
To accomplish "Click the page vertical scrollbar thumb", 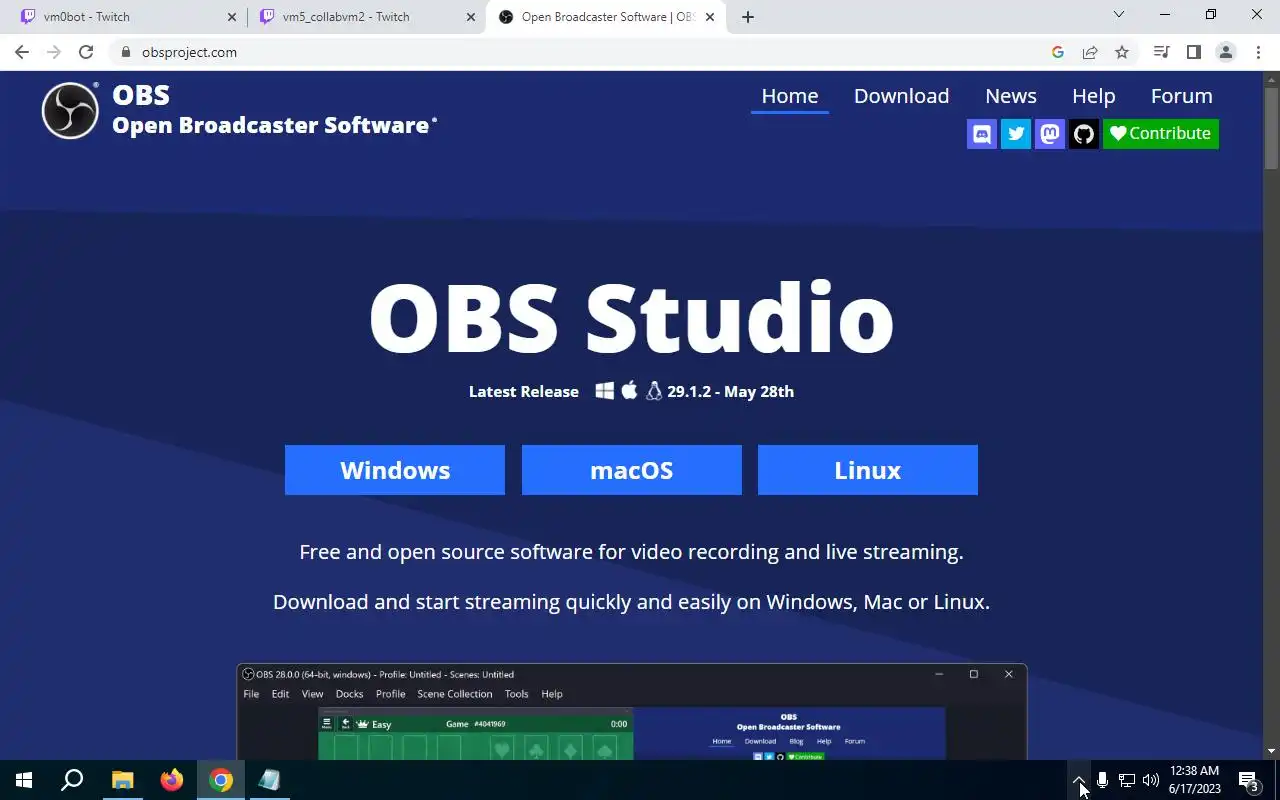I will pyautogui.click(x=1271, y=127).
